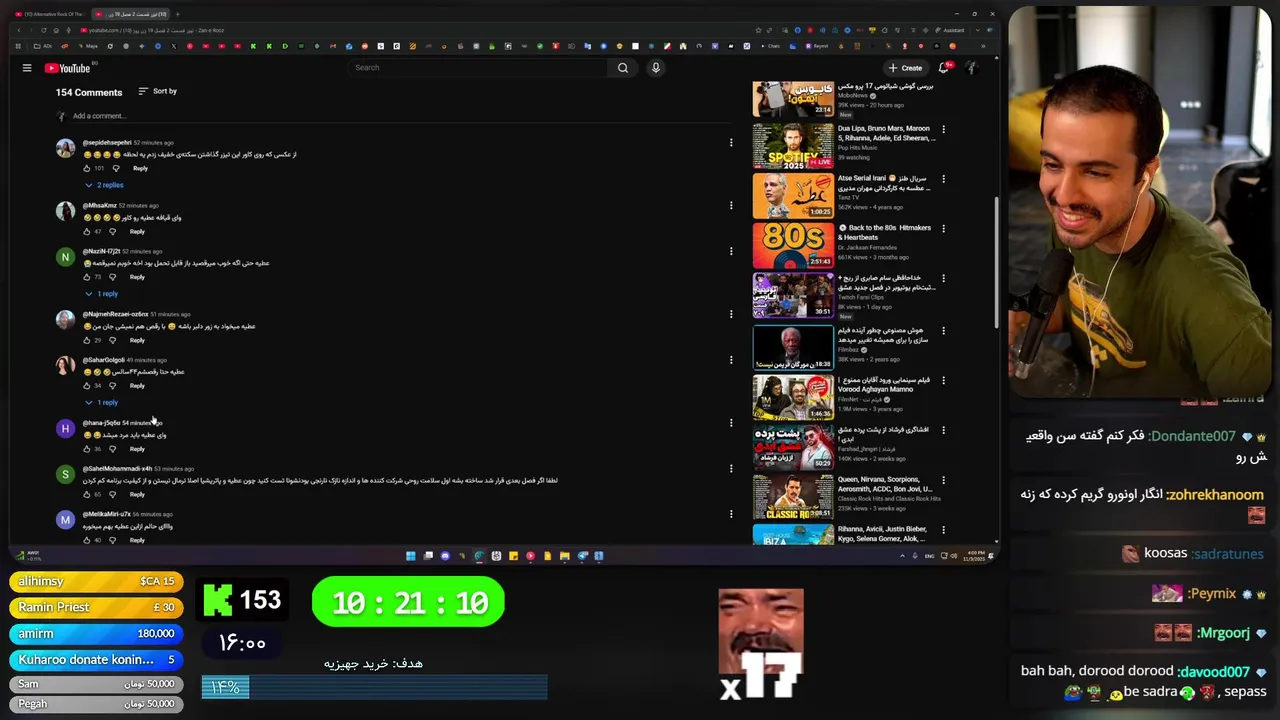This screenshot has width=1280, height=720.
Task: Open browser back navigation arrow
Action: (17, 30)
